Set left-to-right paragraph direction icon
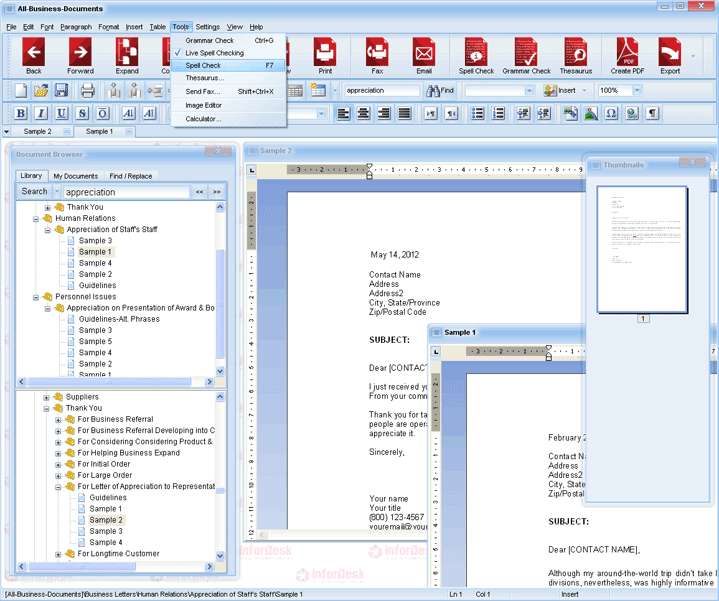Screen dimensions: 719x601 tap(431, 113)
